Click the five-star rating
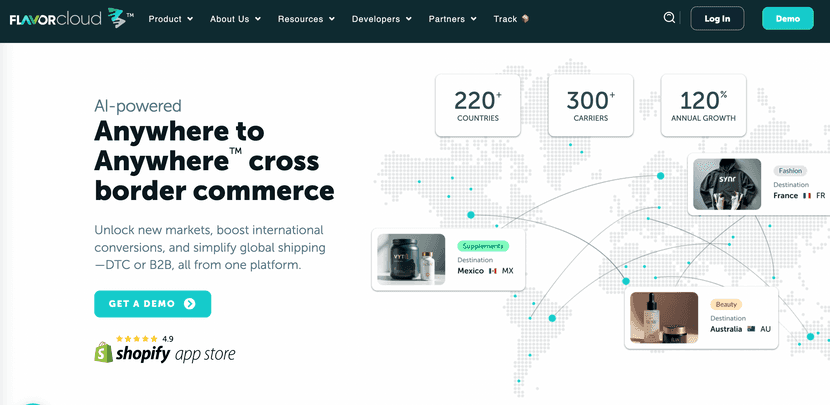 (137, 339)
